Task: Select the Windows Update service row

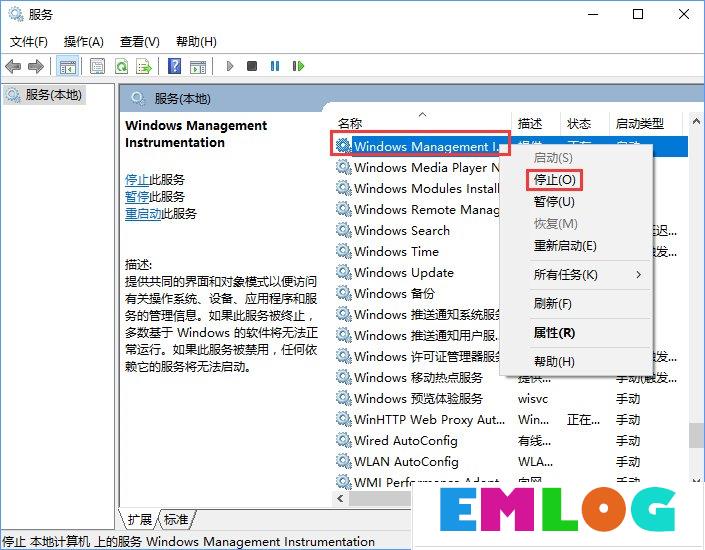Action: coord(416,272)
